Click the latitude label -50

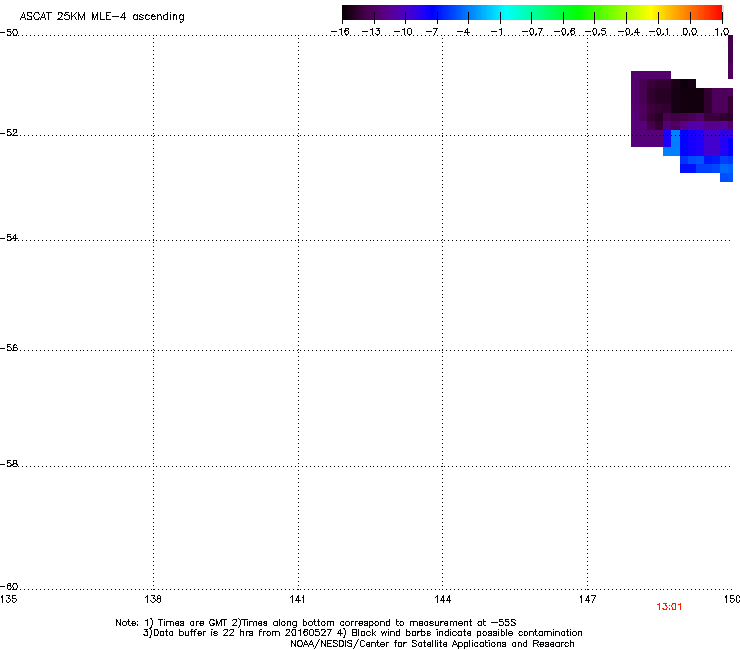pyautogui.click(x=9, y=33)
